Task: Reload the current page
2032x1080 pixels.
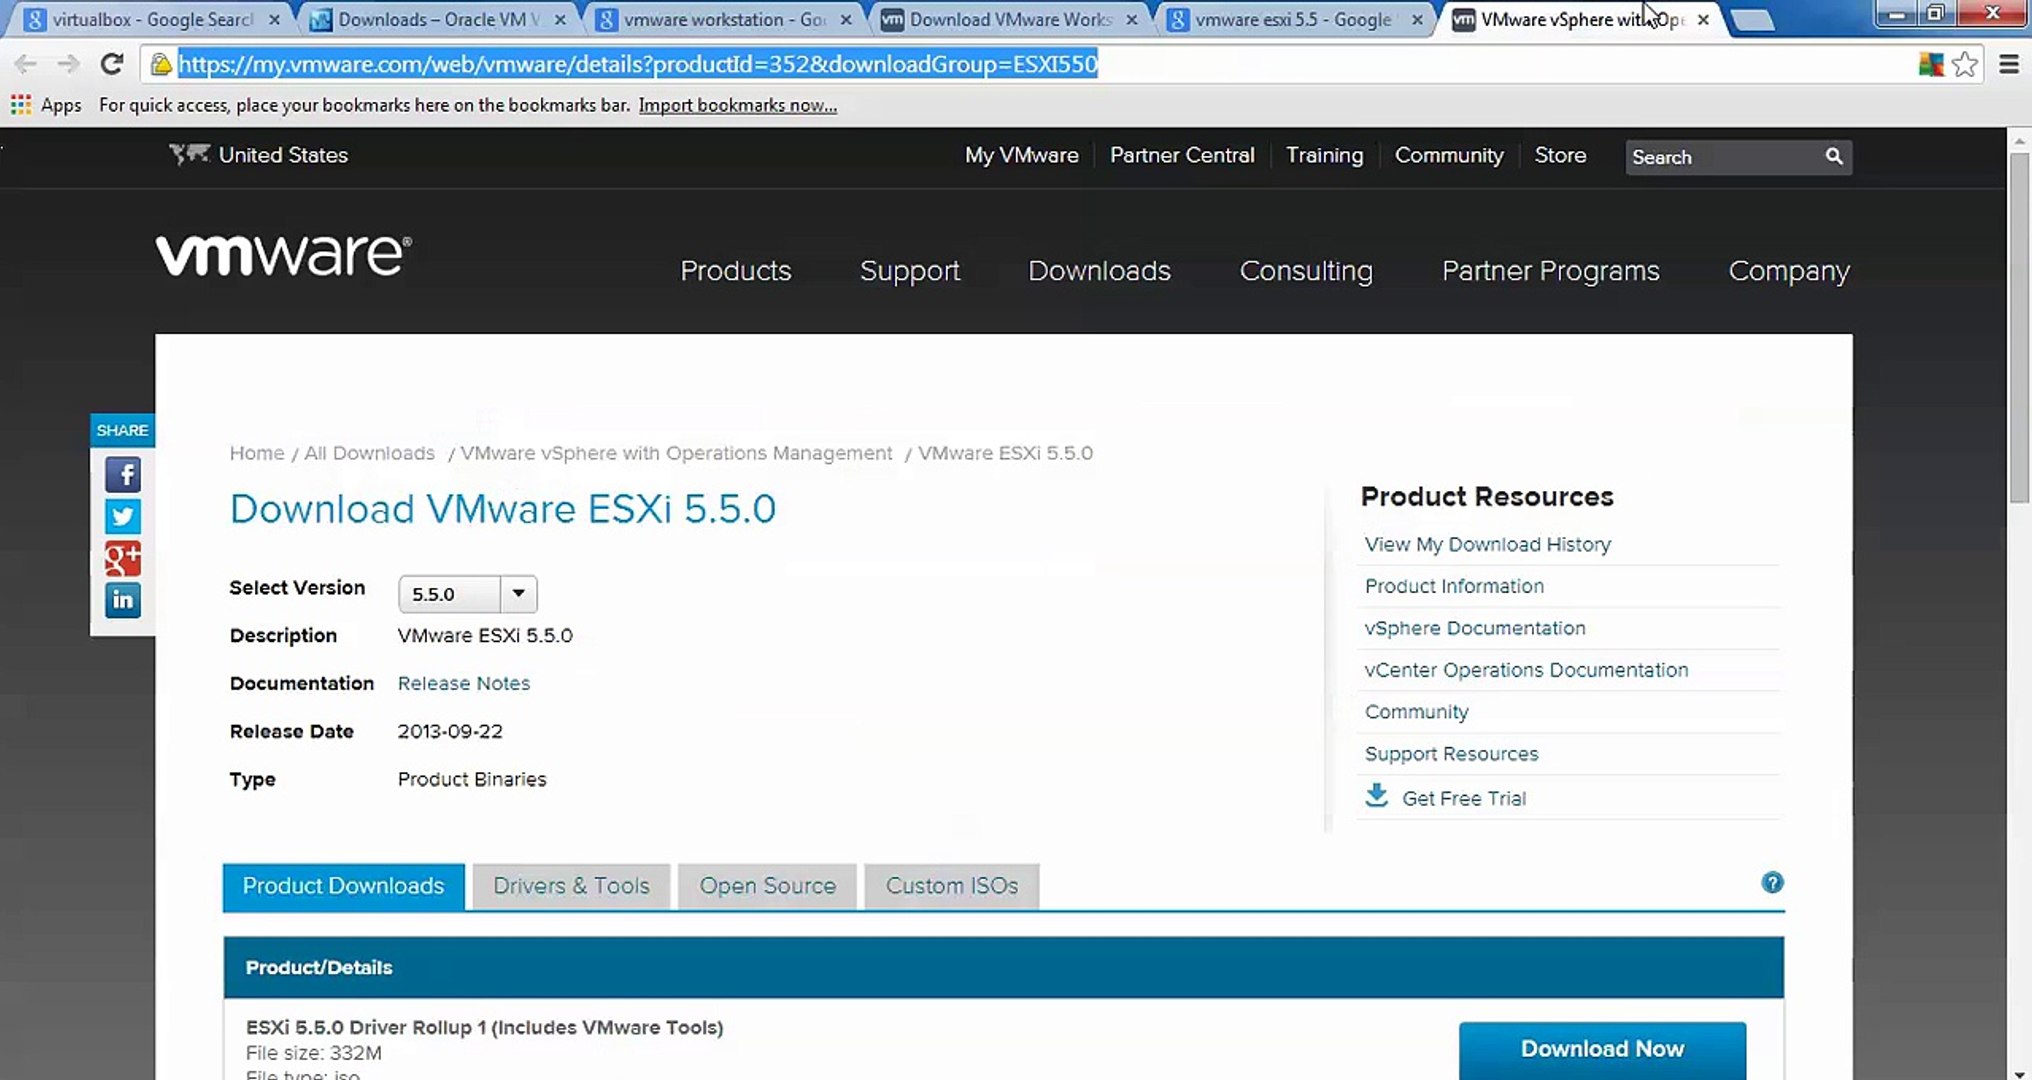Action: [112, 64]
